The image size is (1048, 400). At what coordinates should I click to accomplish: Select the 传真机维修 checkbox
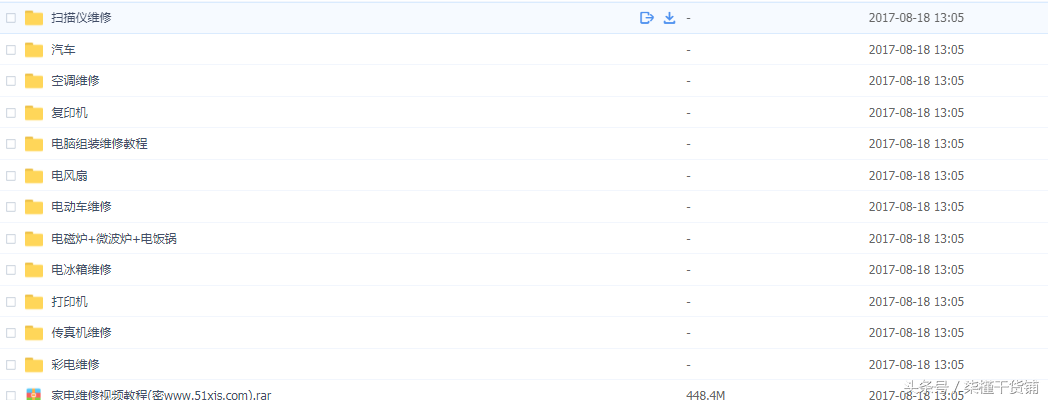point(11,332)
